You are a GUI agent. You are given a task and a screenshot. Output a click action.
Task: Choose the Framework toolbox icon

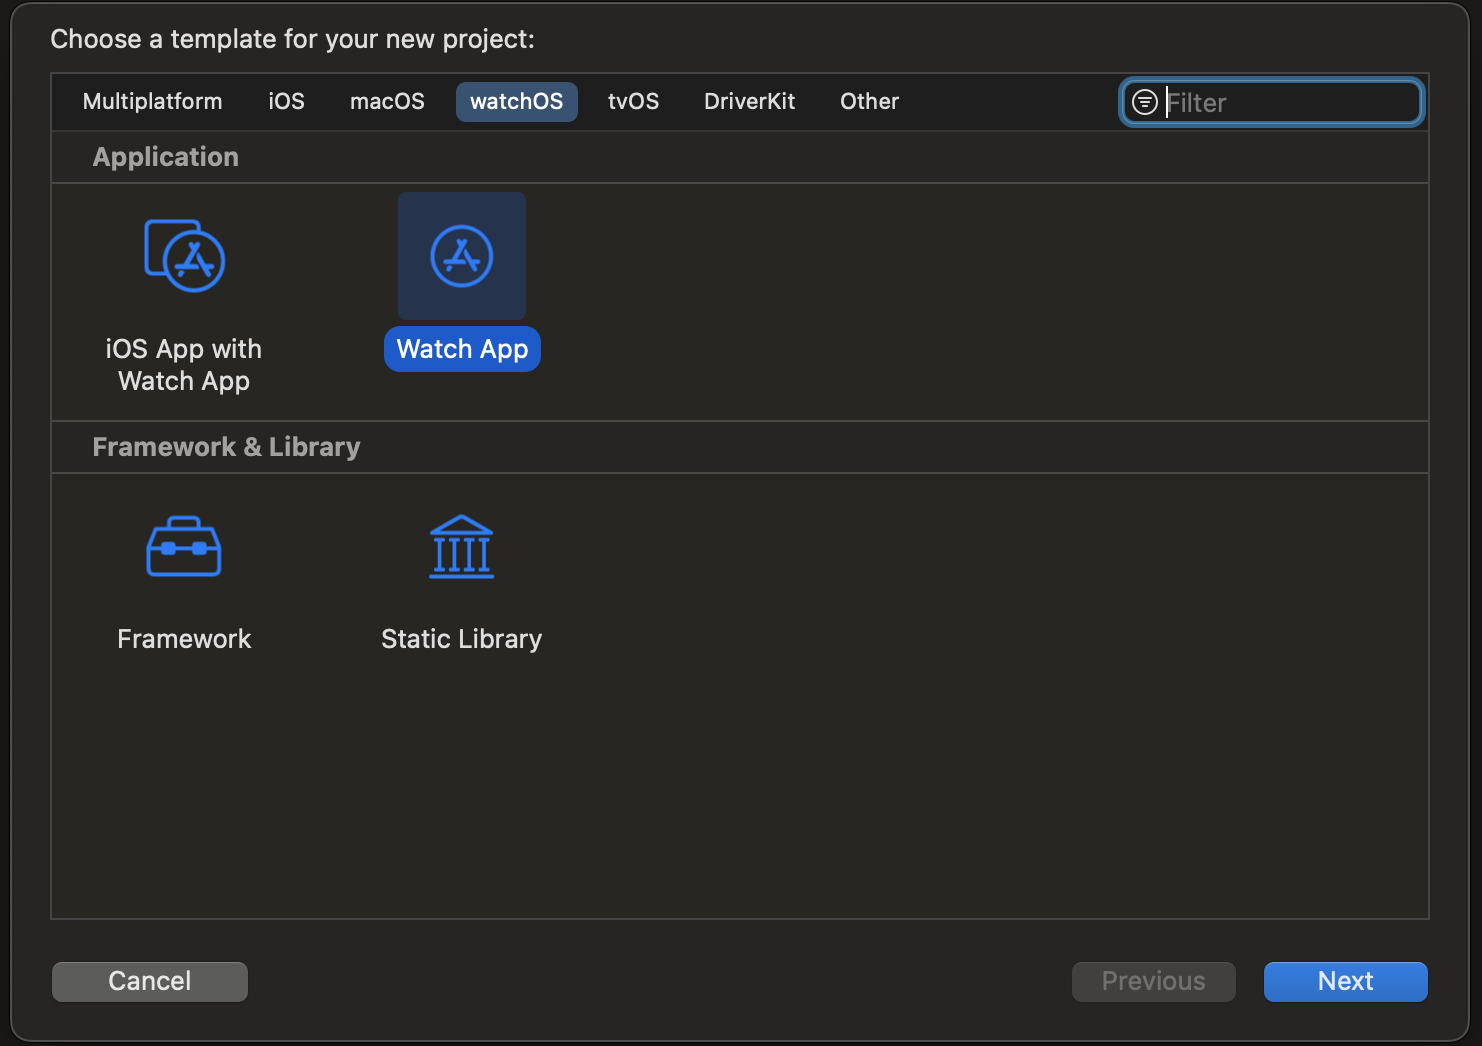[x=184, y=547]
